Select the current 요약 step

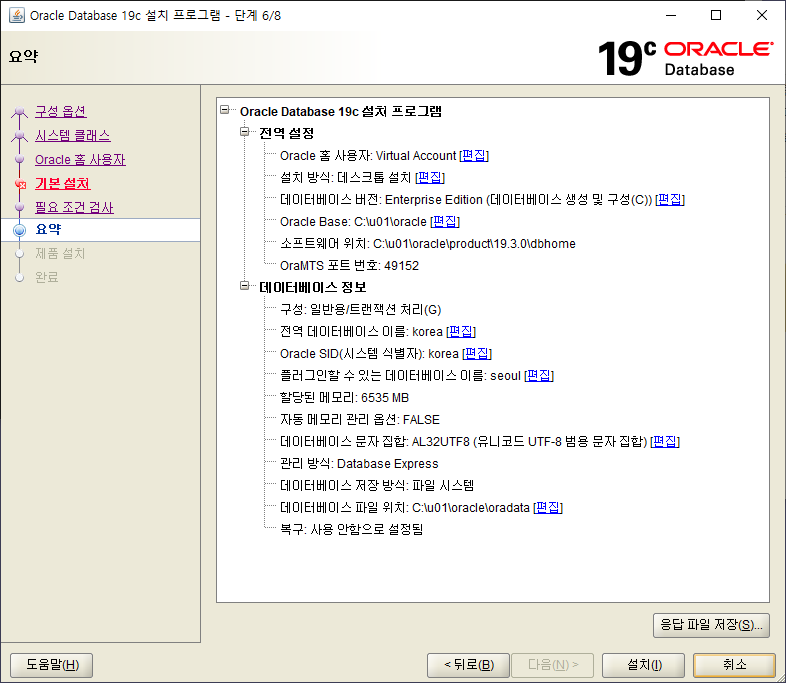click(48, 230)
